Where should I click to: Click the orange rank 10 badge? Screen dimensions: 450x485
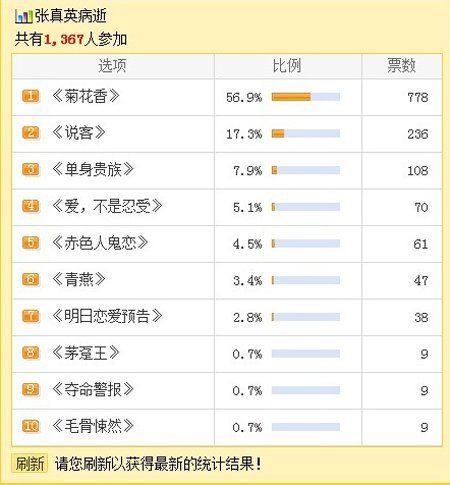31,426
